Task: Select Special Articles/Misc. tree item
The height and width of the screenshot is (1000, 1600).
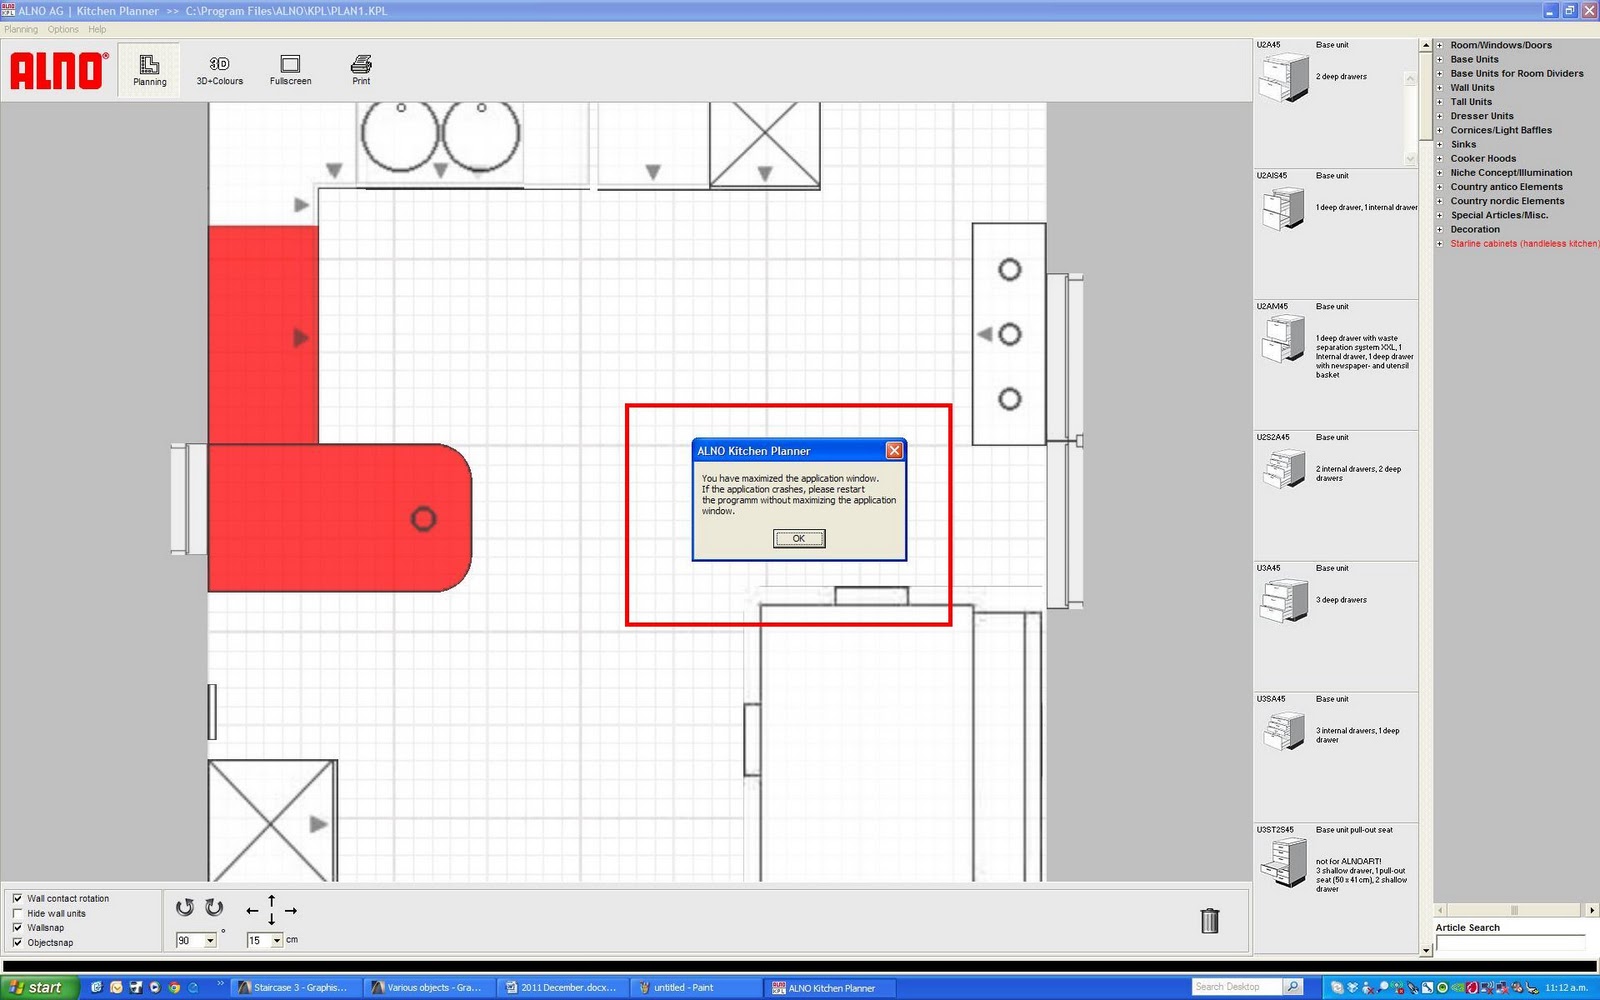Action: [1499, 215]
